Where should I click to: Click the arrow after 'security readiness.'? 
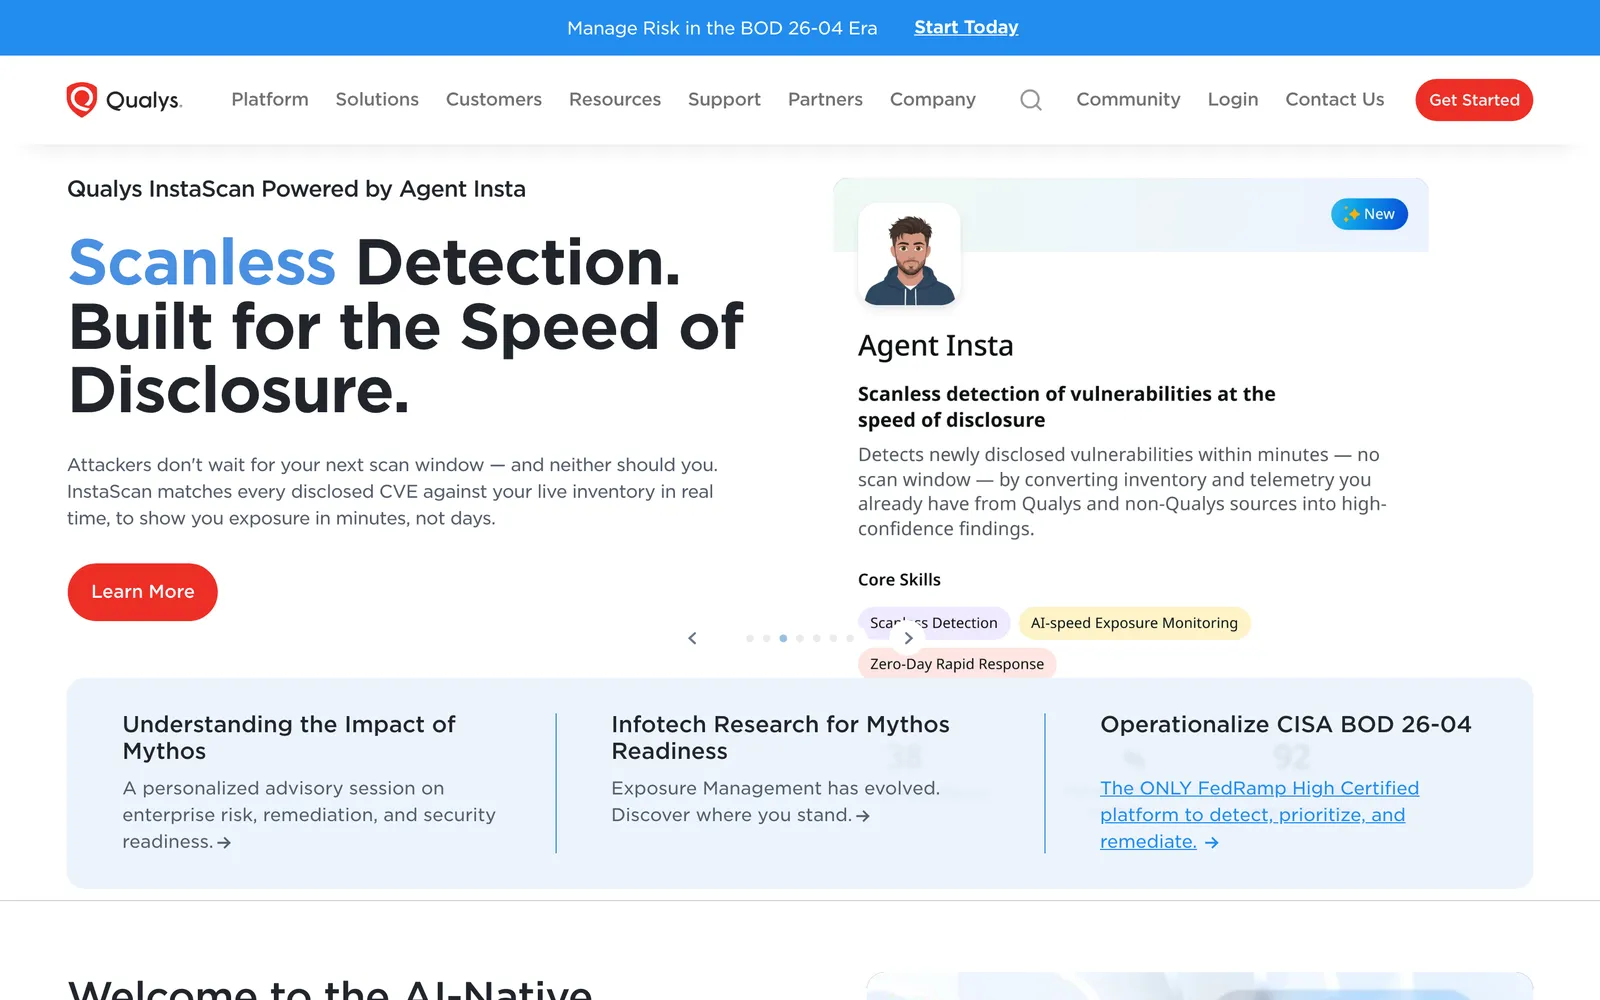click(224, 843)
